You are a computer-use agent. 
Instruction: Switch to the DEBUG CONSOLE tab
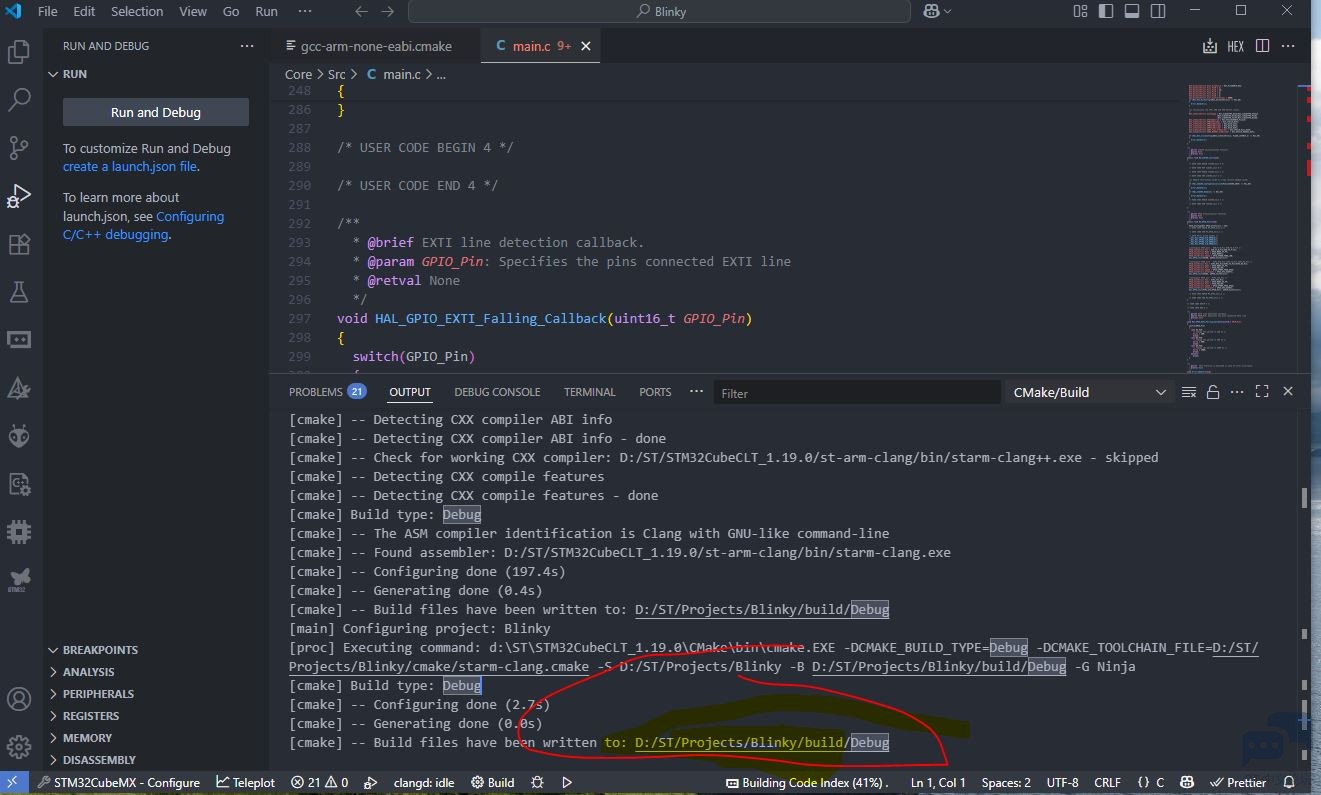click(497, 392)
